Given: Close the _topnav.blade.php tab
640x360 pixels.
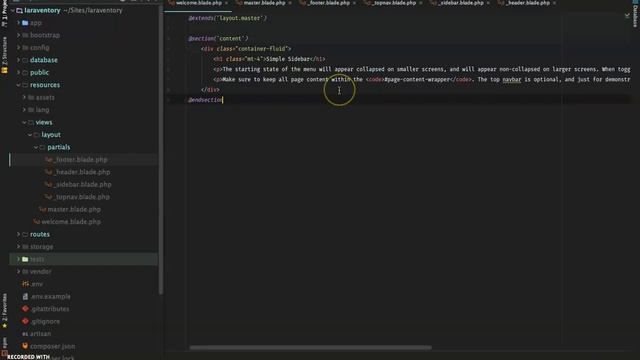Looking at the screenshot, I should coord(421,3).
